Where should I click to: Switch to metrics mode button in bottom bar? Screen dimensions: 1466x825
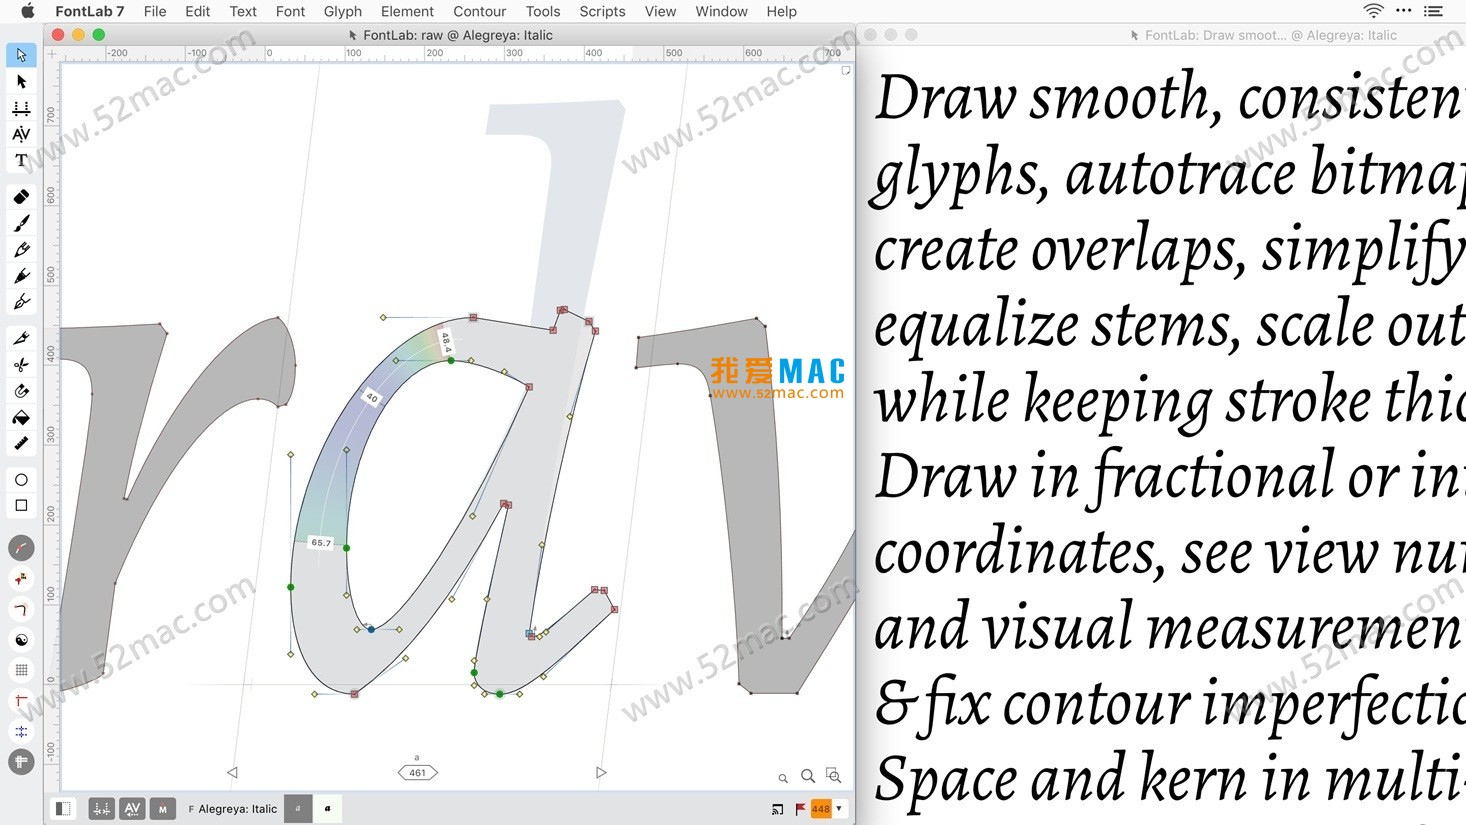[101, 809]
